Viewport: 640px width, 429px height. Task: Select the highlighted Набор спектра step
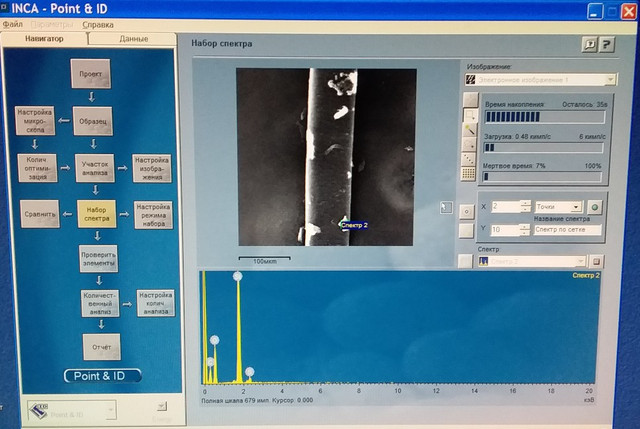click(97, 214)
